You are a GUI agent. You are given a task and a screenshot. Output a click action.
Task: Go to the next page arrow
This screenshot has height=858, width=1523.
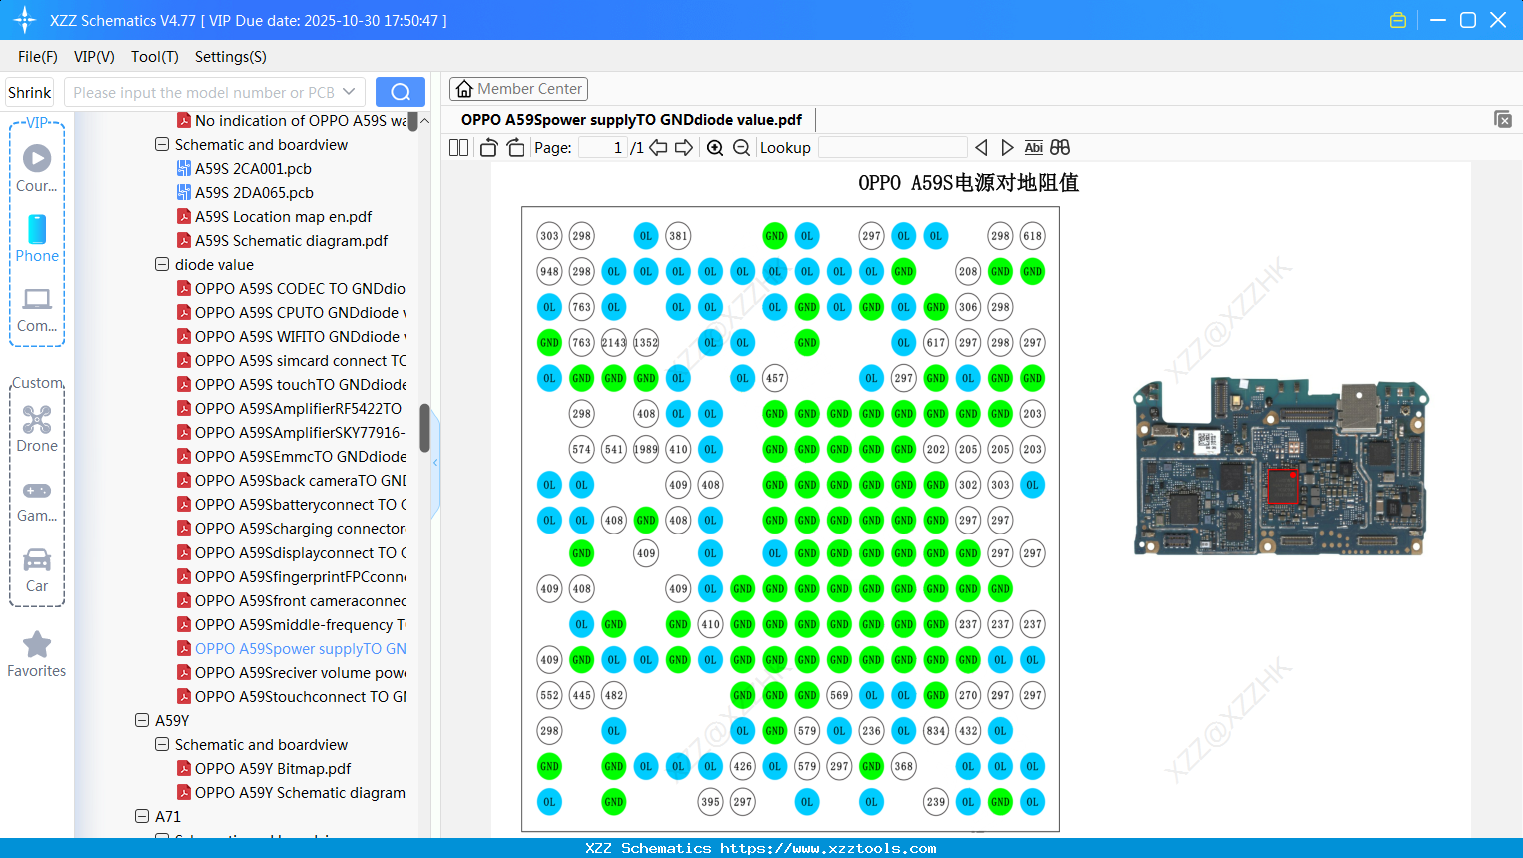684,148
